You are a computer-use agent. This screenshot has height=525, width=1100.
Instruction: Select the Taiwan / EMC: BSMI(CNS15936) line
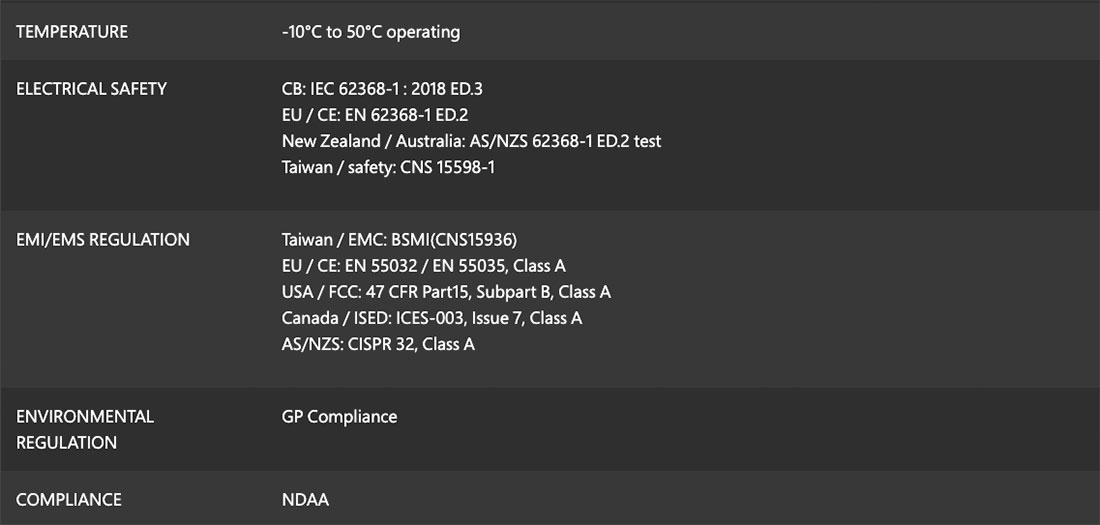[x=400, y=240]
